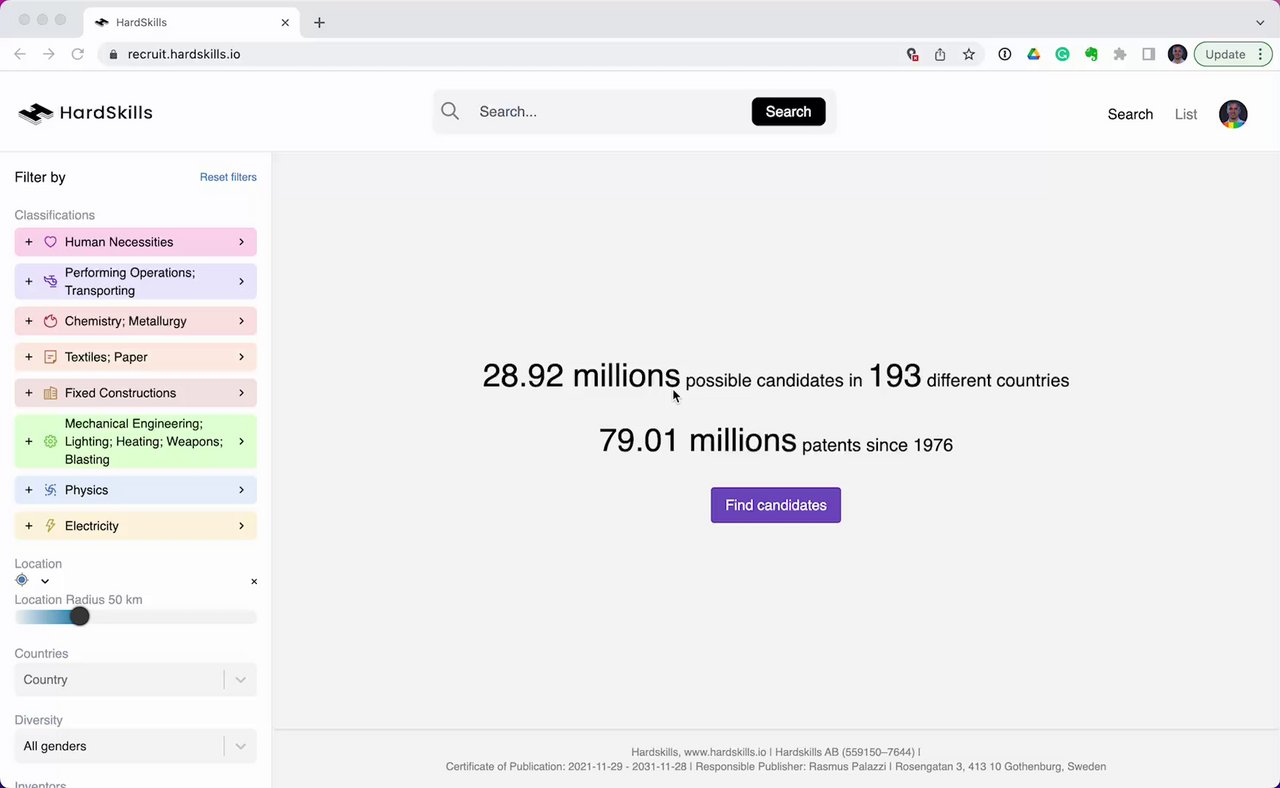Screen dimensions: 1280x788
Task: Click the Google Drive extension icon
Action: tap(1034, 55)
